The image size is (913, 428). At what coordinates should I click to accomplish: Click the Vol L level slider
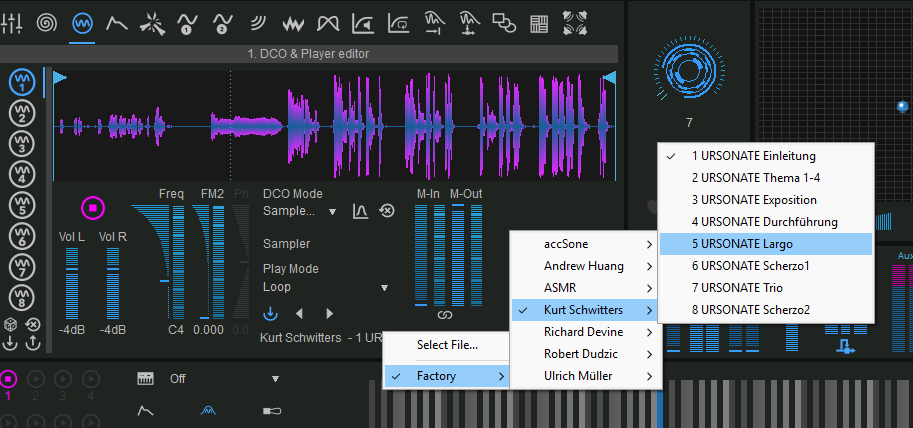pyautogui.click(x=72, y=285)
